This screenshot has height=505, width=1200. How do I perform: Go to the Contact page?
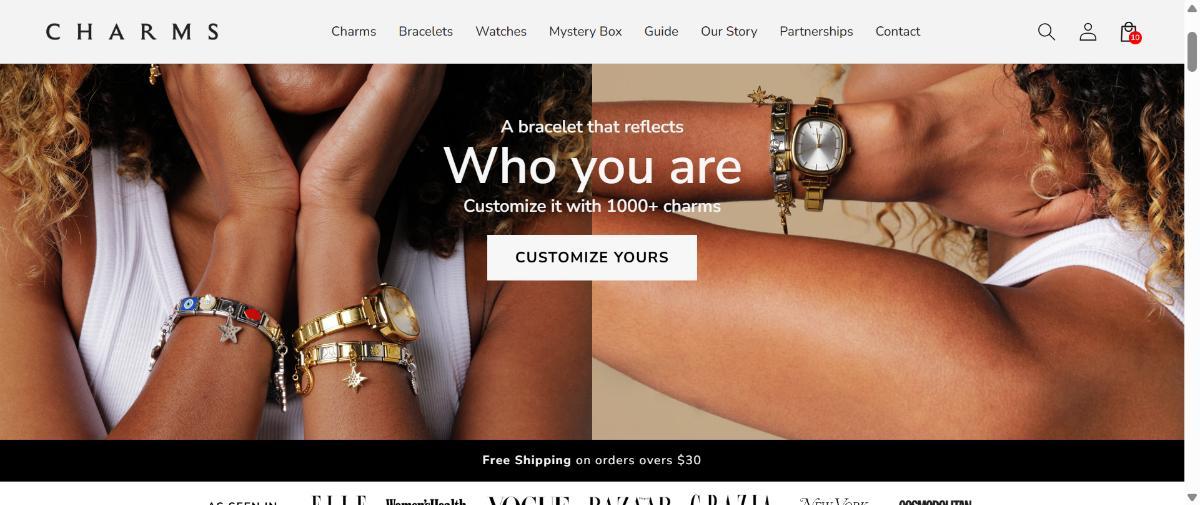click(x=898, y=32)
